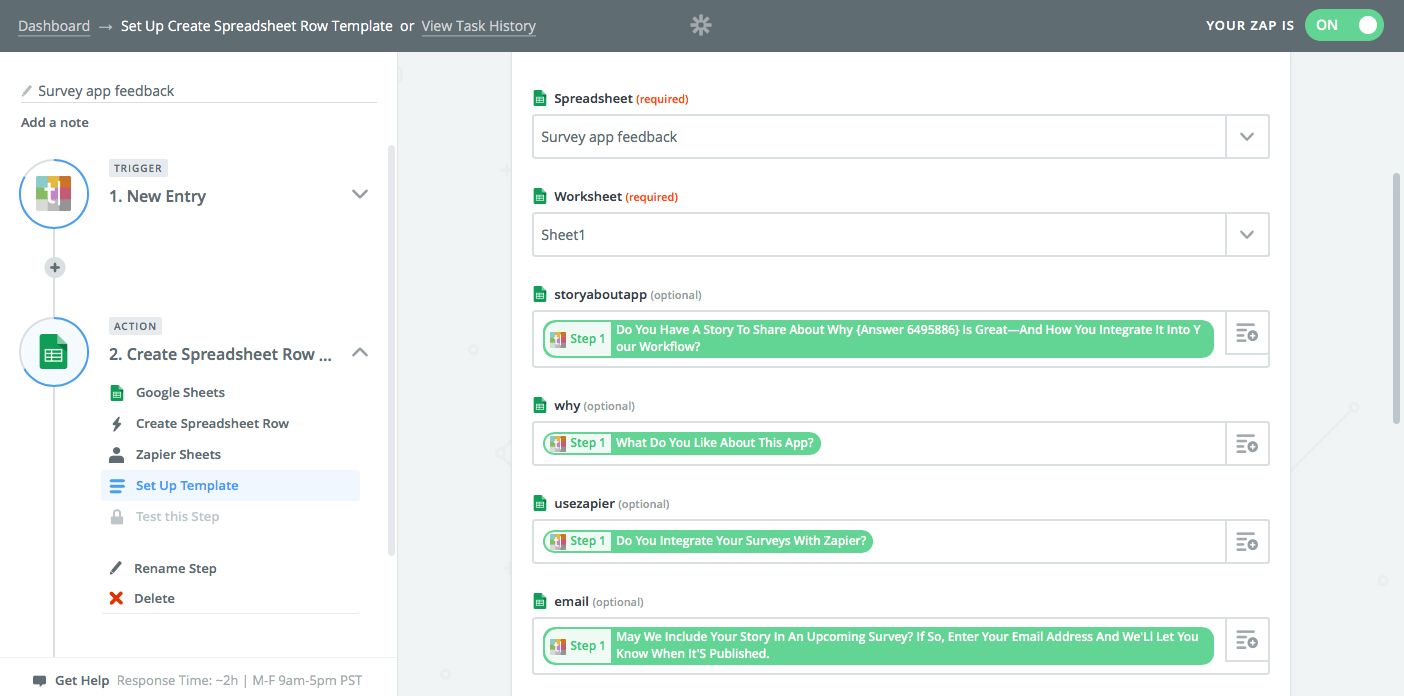Expand the New Entry trigger step

(x=360, y=195)
